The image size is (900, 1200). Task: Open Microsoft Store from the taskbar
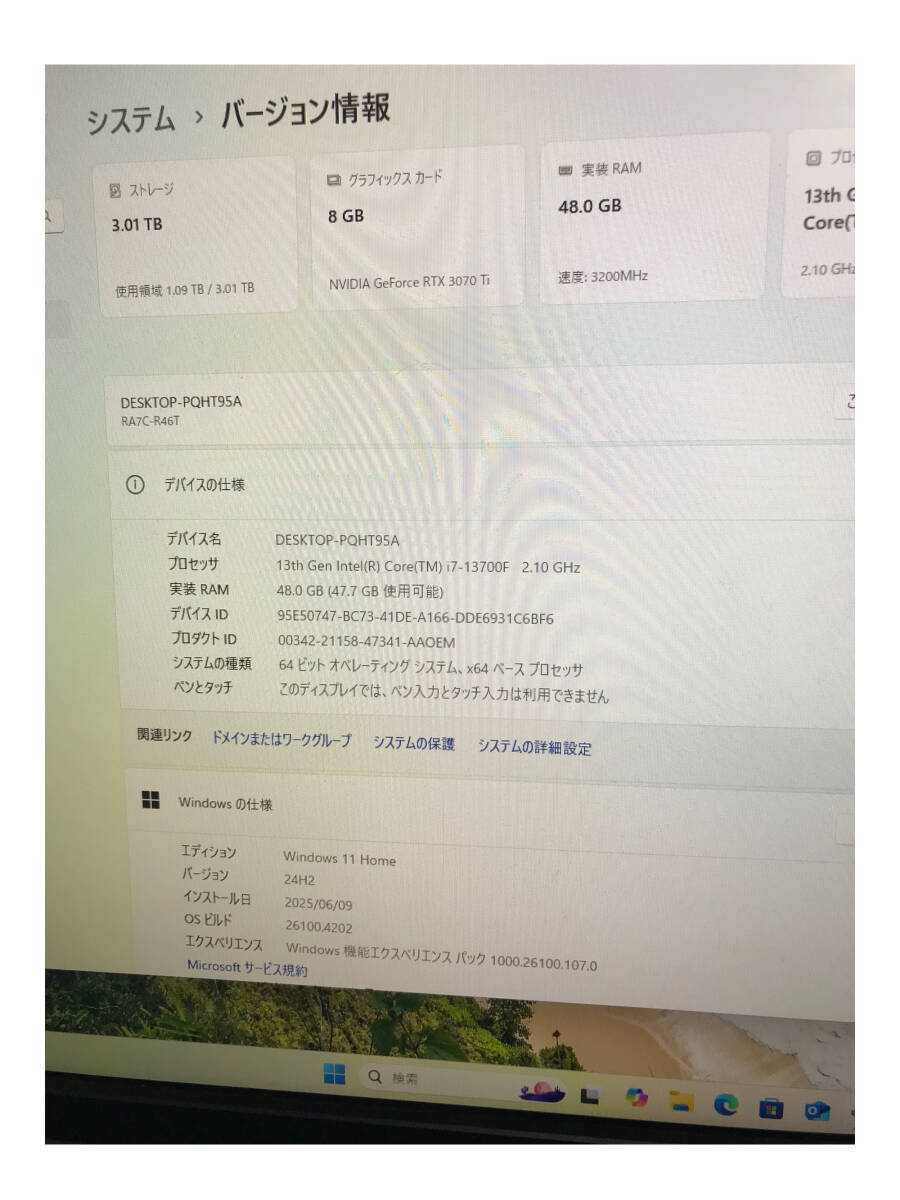click(771, 1108)
